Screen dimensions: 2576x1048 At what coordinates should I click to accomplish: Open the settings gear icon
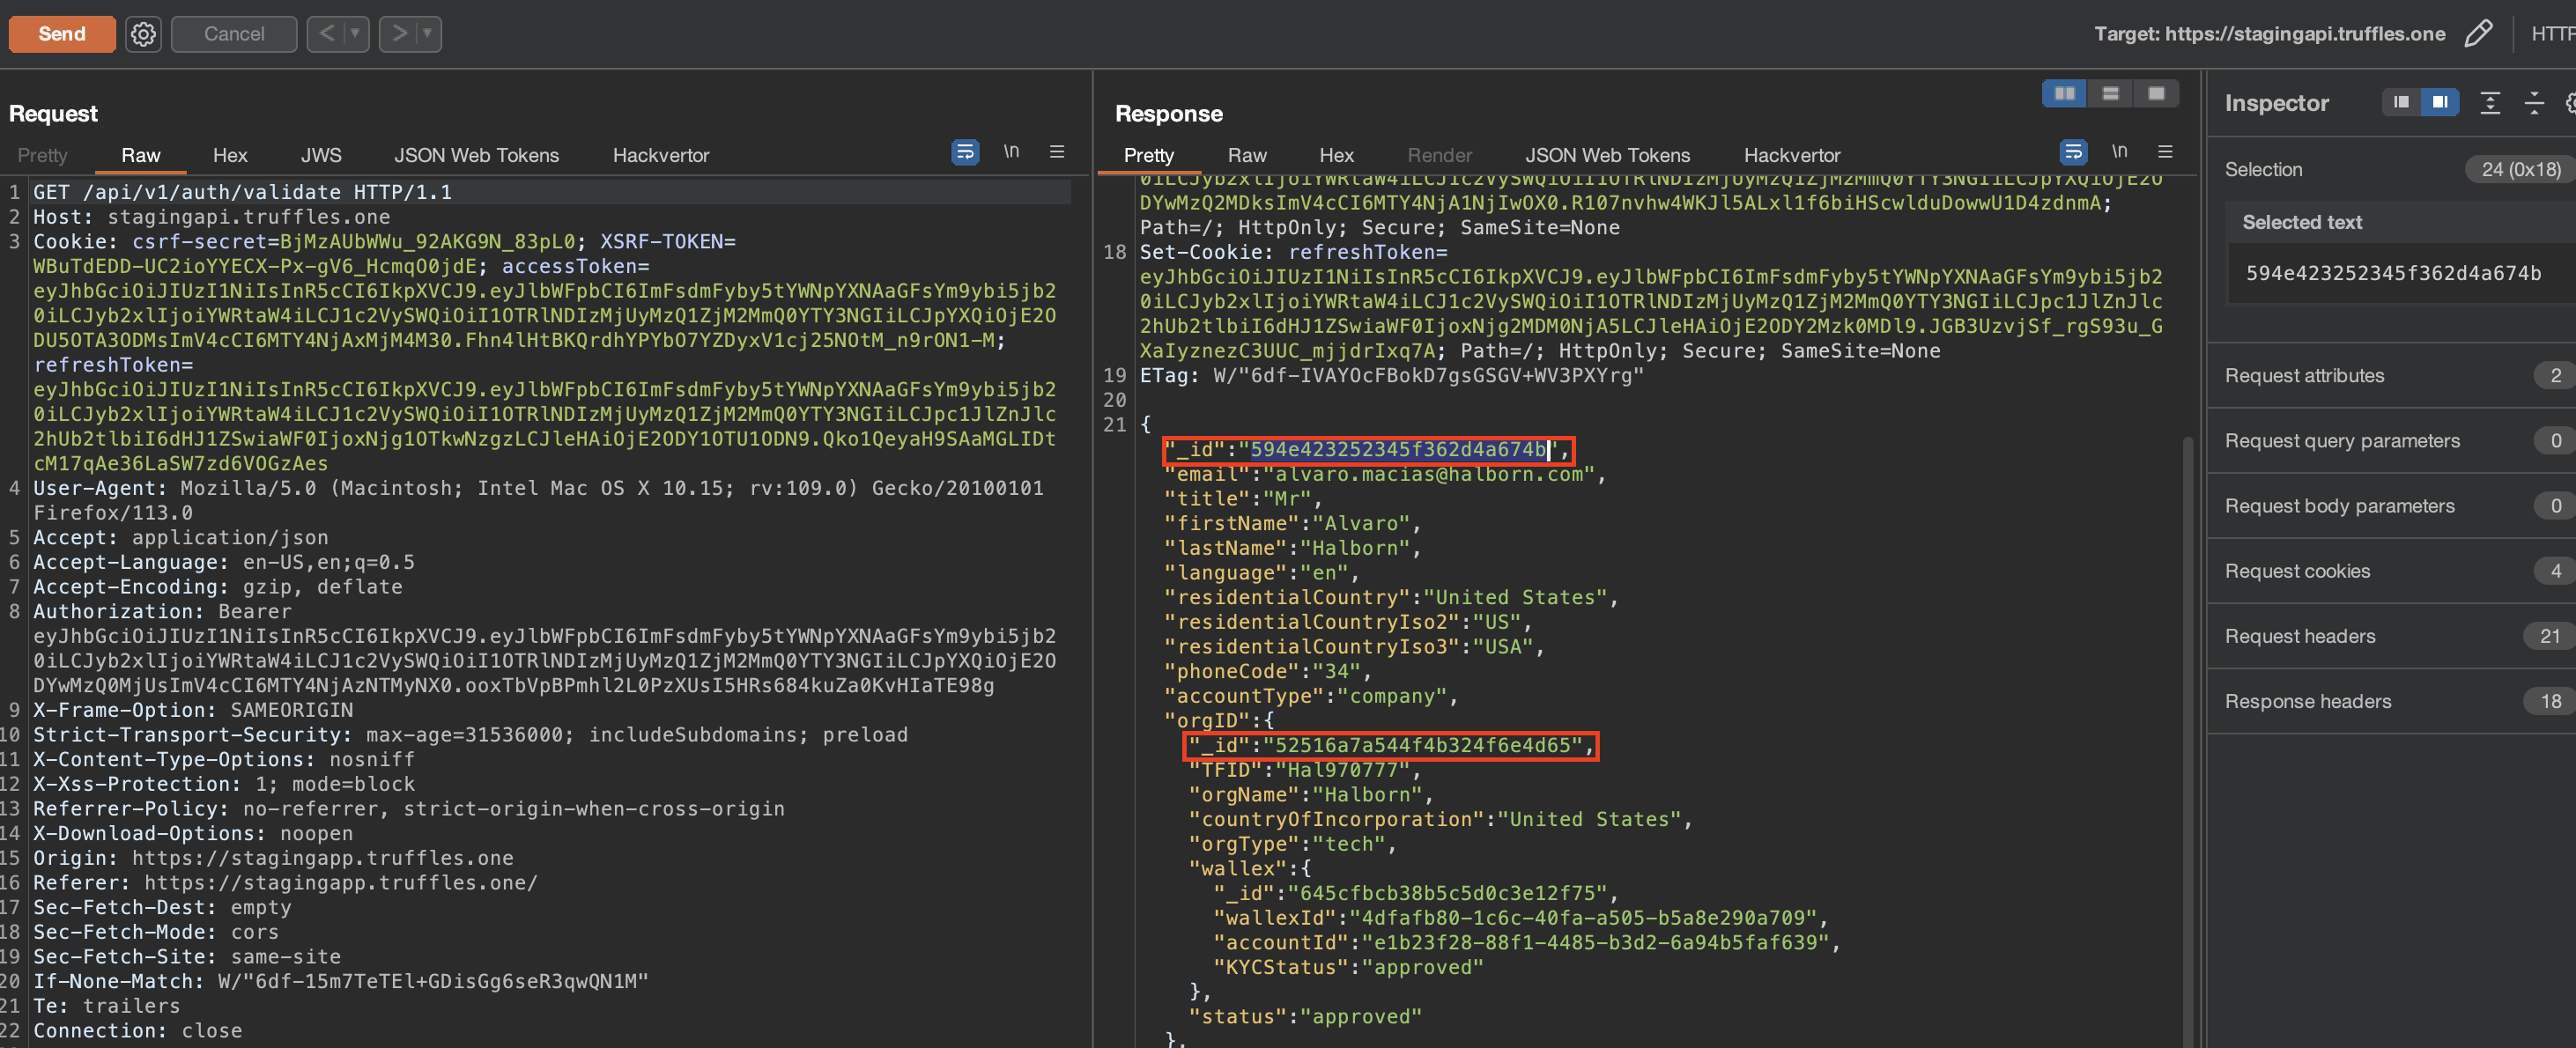coord(144,30)
